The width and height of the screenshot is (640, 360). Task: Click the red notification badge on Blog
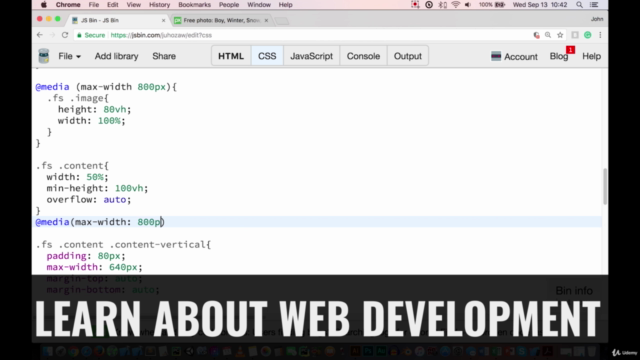click(x=570, y=50)
